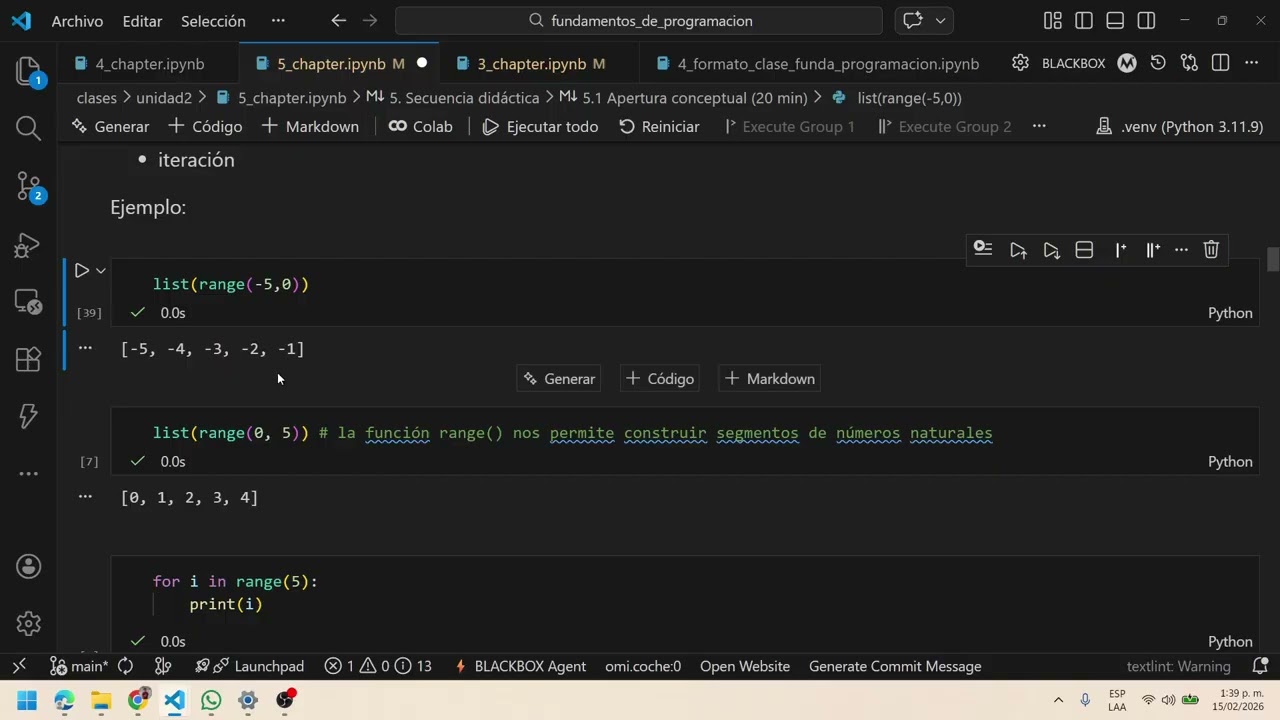Open the Copilot chat icon in title bar
This screenshot has height=720, width=1280.
click(913, 20)
